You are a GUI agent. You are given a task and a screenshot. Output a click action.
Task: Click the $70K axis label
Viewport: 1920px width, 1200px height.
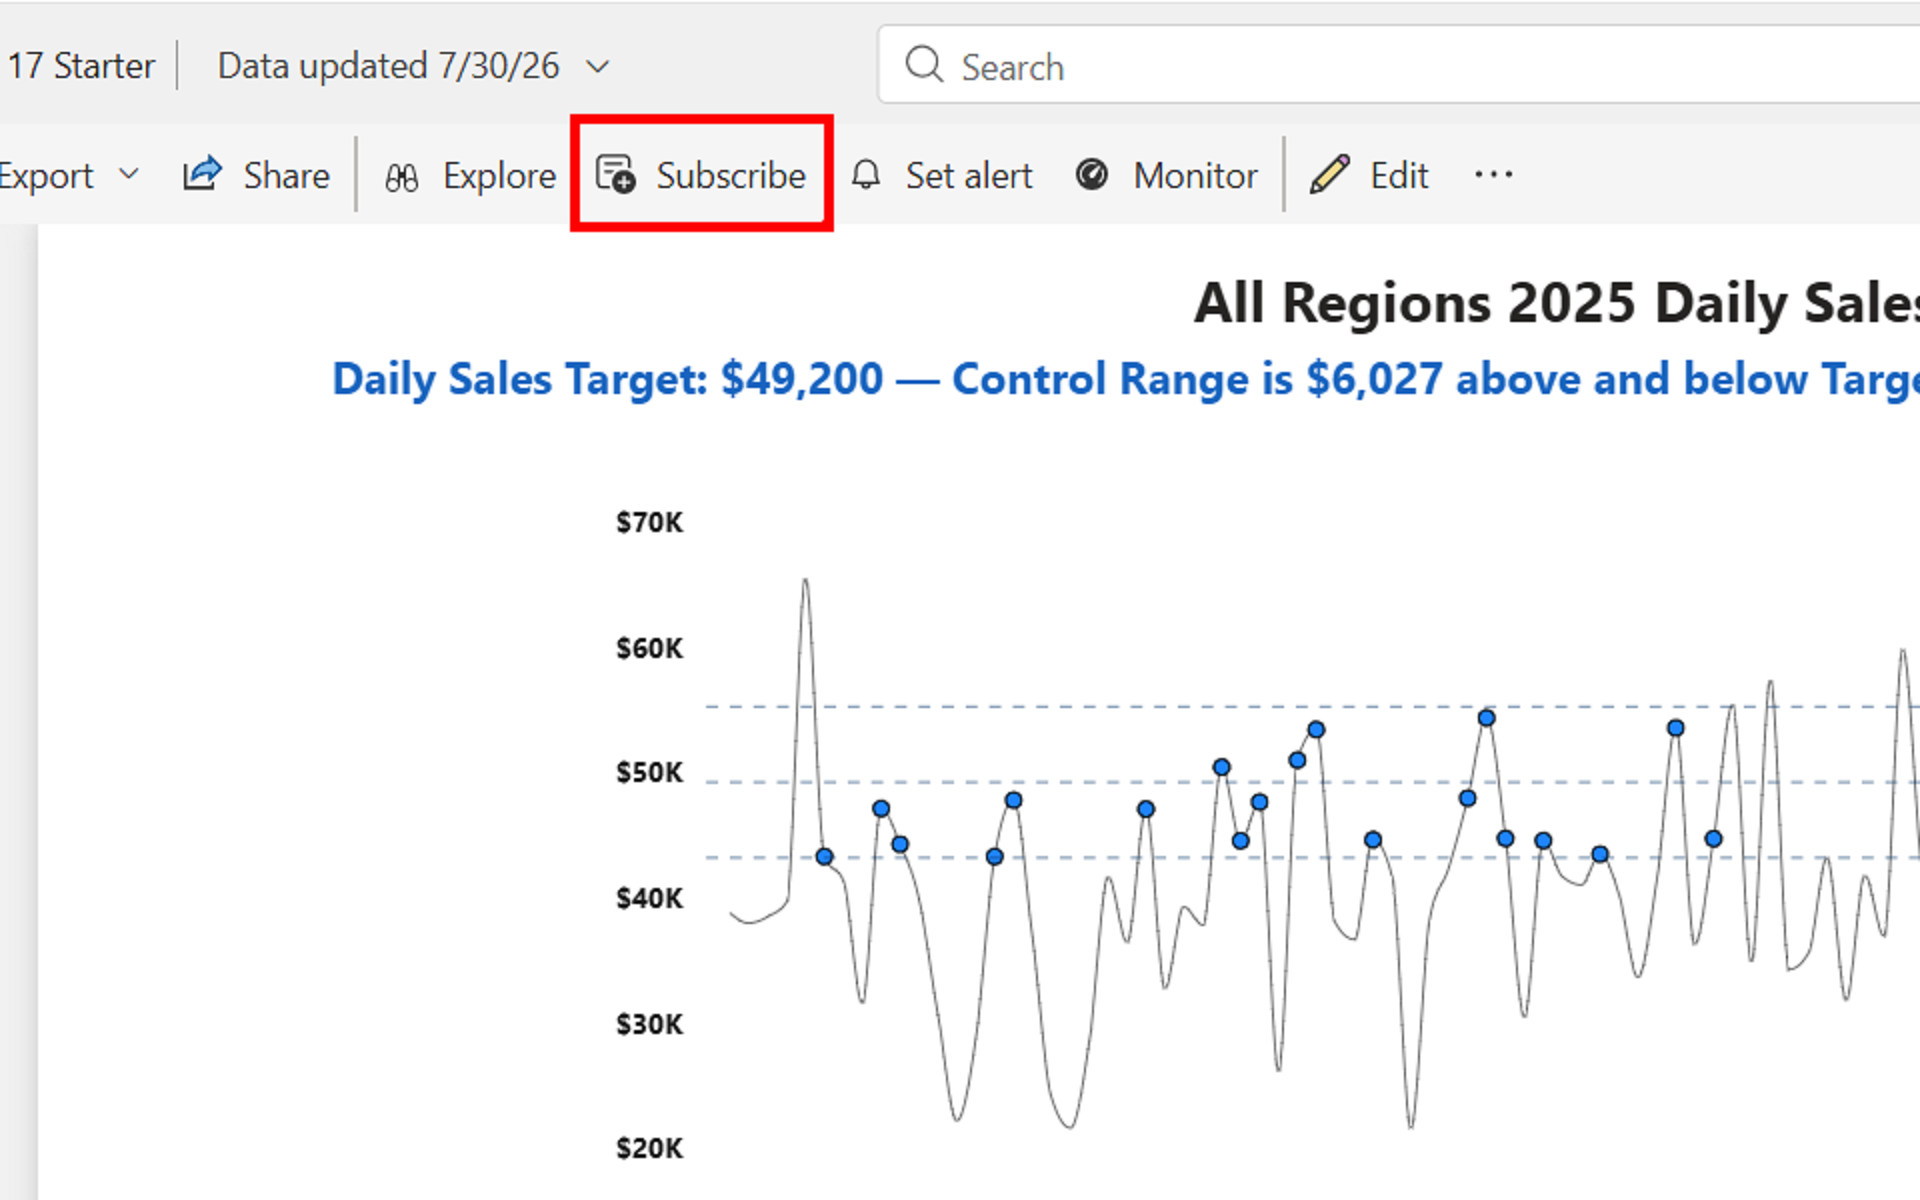pos(649,522)
